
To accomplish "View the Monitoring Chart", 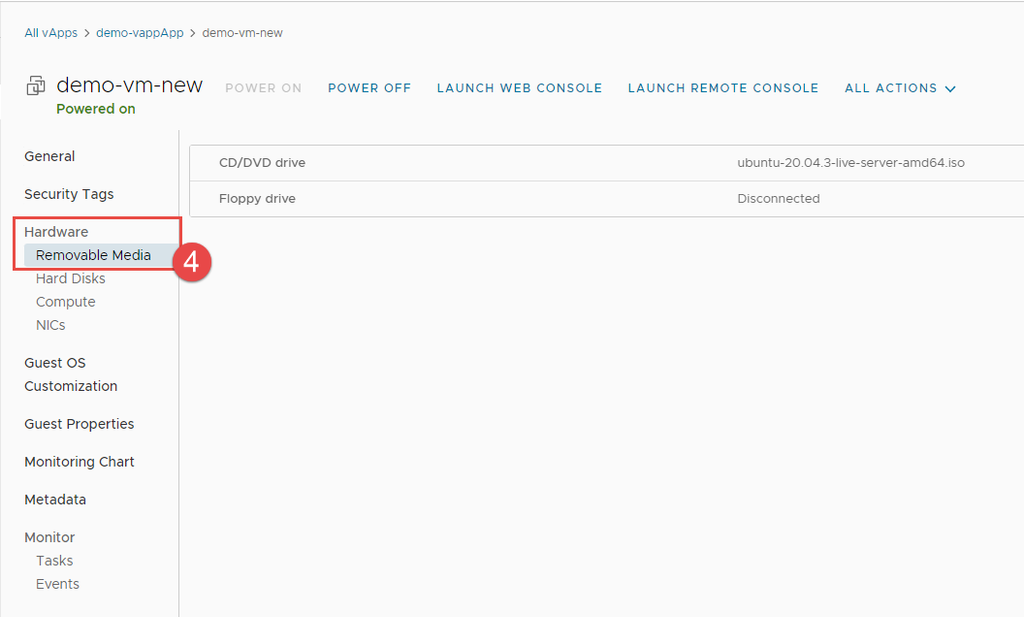I will pos(79,462).
